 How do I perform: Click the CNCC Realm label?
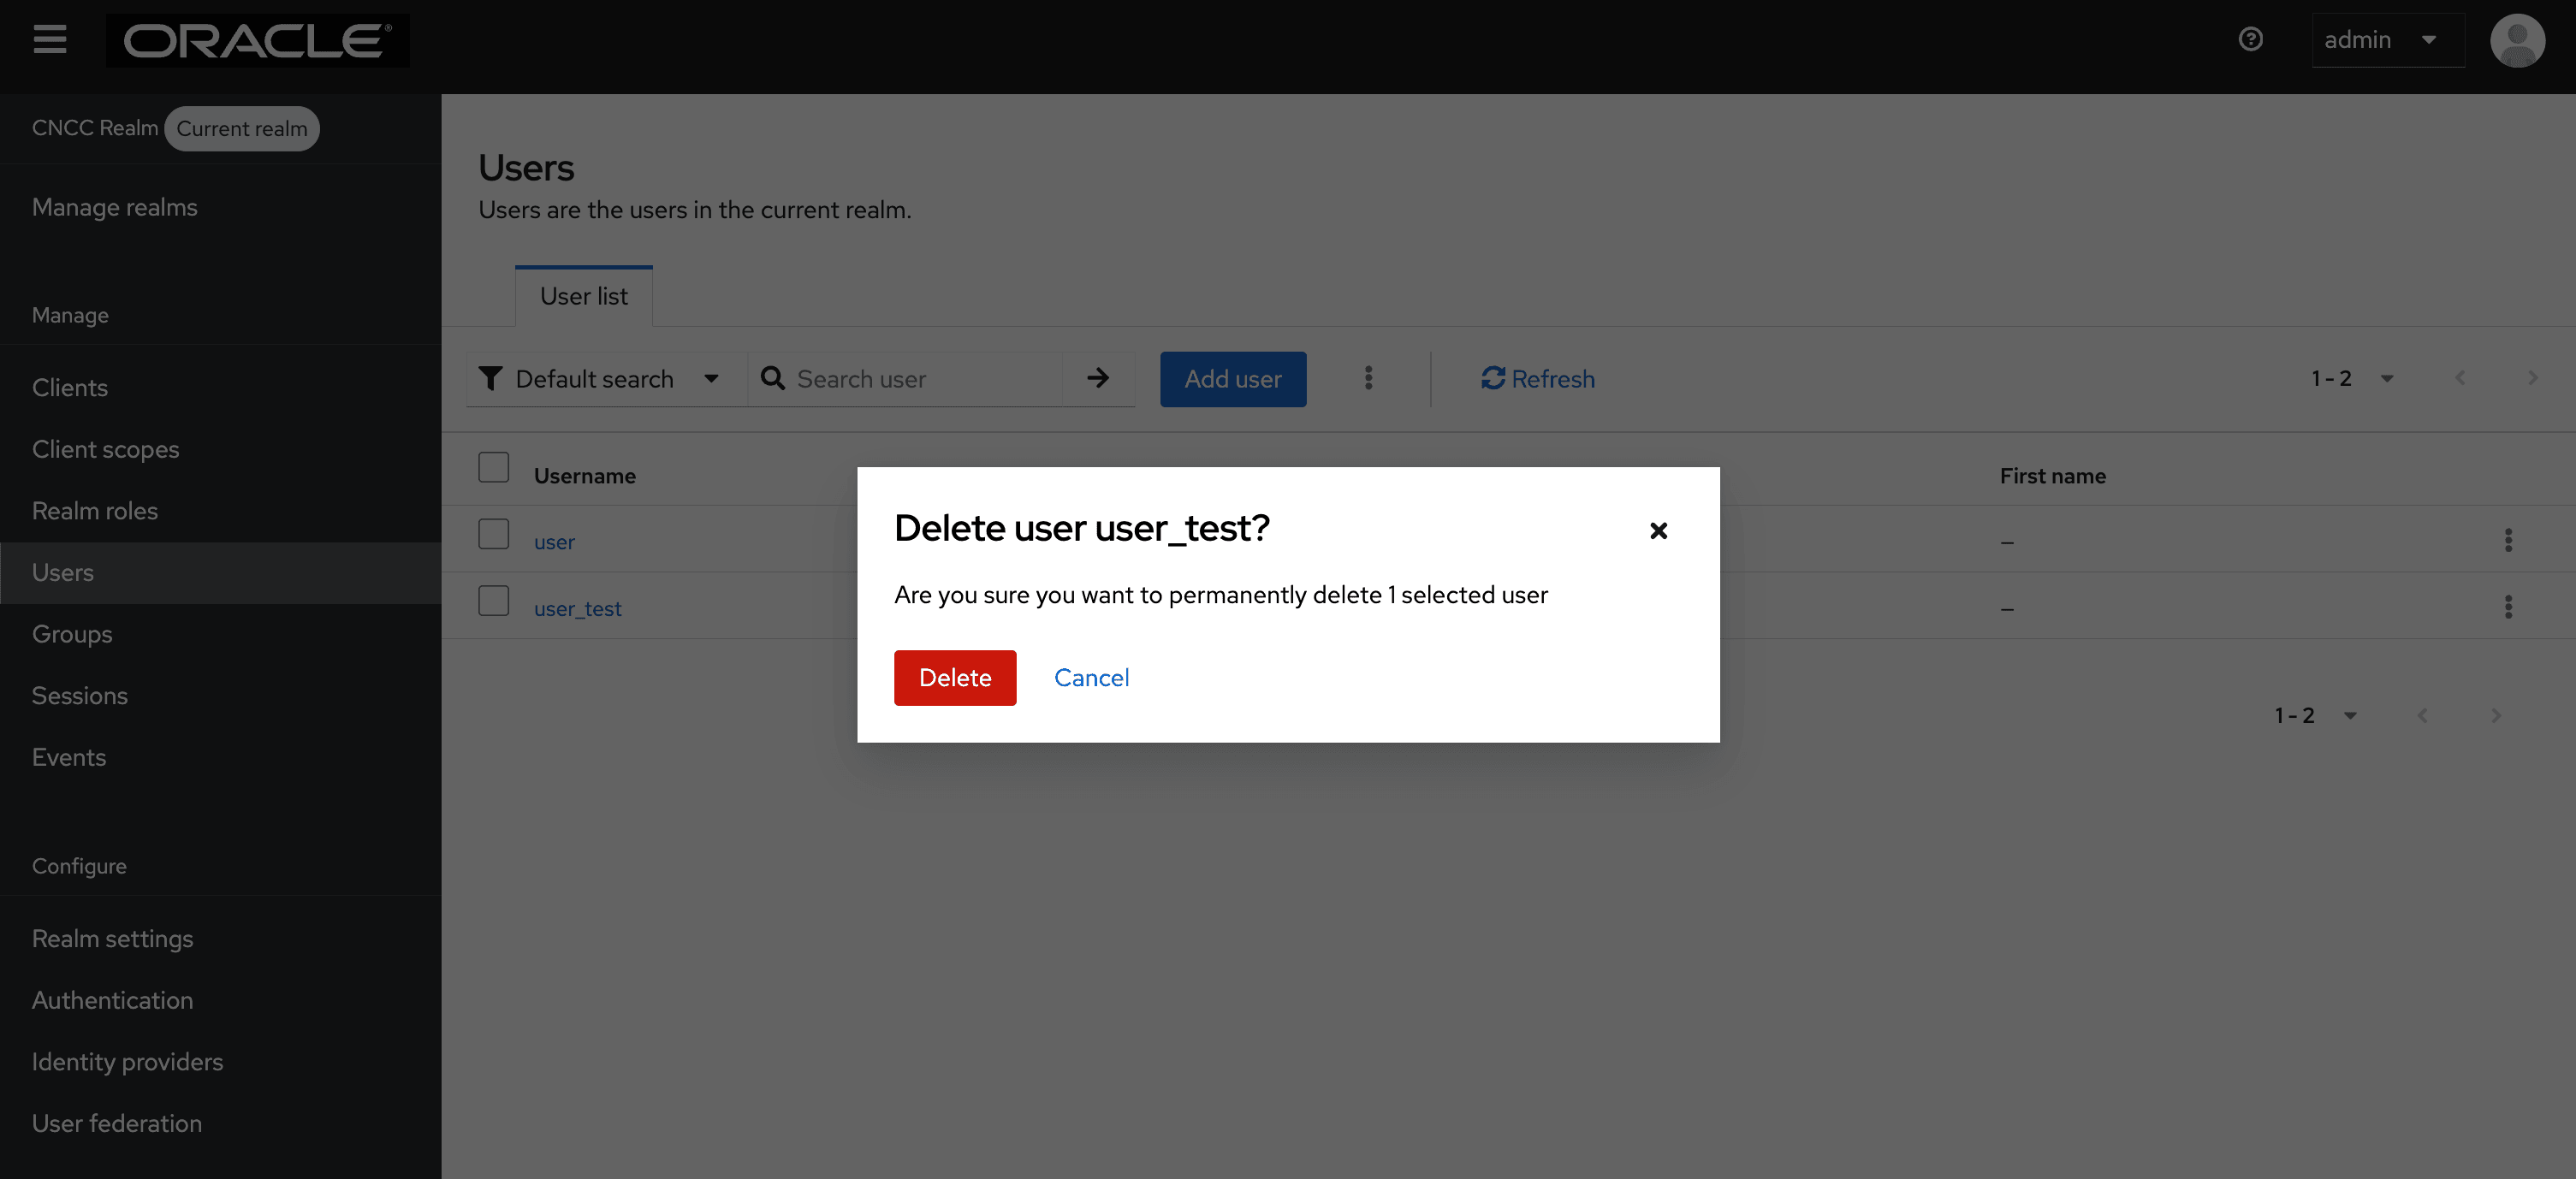pyautogui.click(x=95, y=128)
